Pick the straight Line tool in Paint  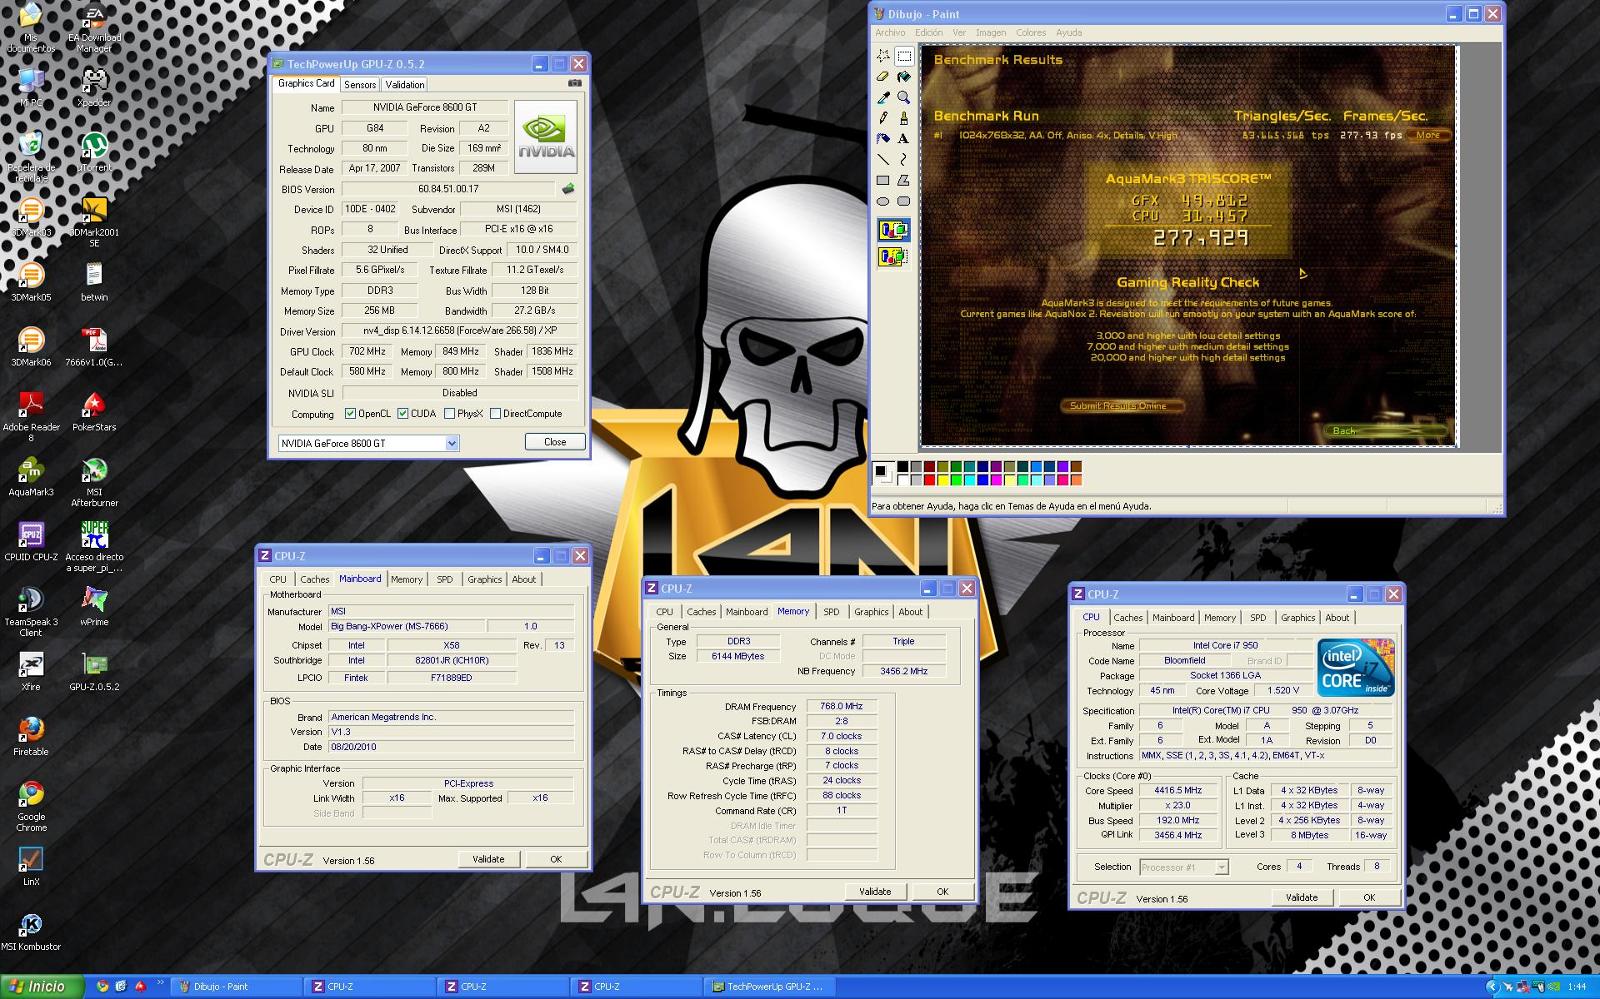883,160
